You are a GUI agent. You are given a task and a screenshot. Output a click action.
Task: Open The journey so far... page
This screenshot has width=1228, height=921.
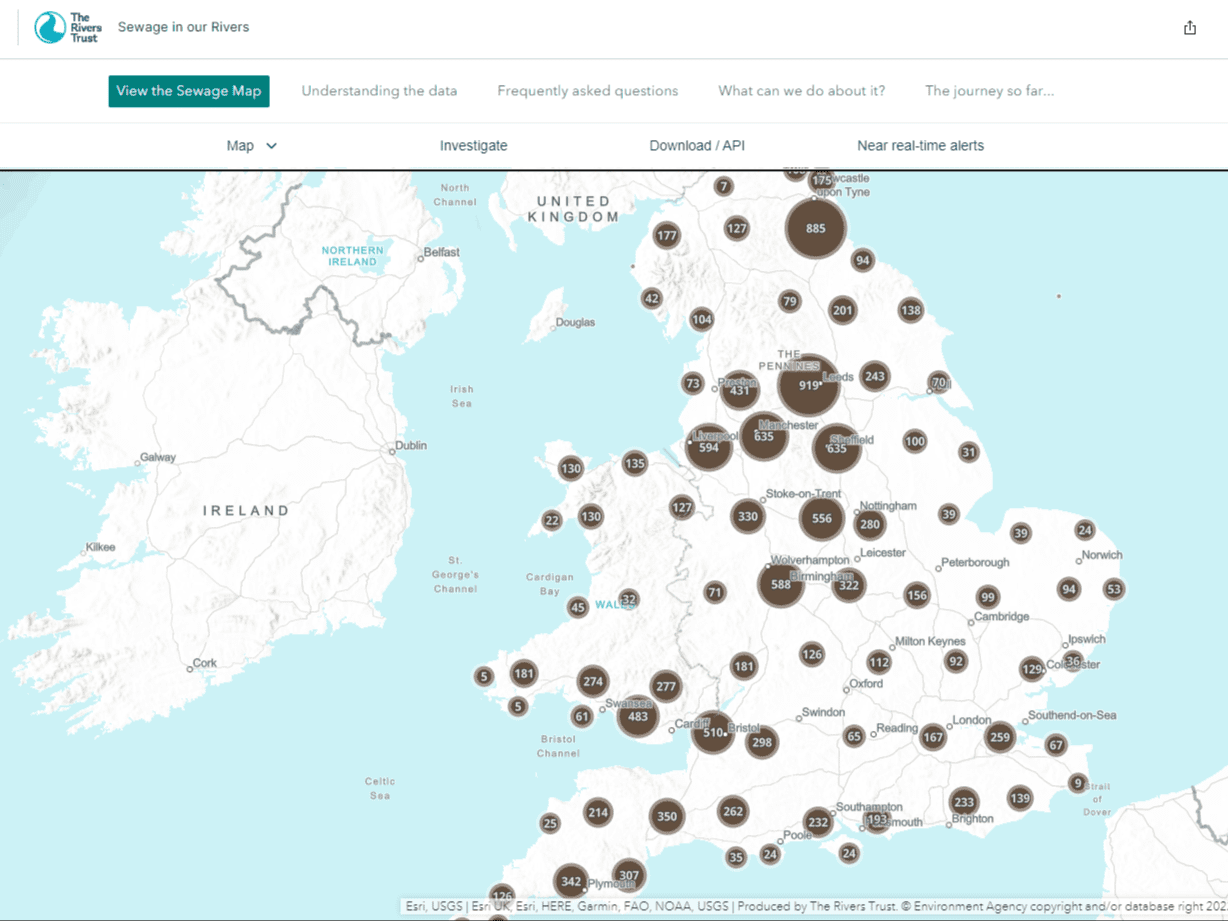[989, 90]
